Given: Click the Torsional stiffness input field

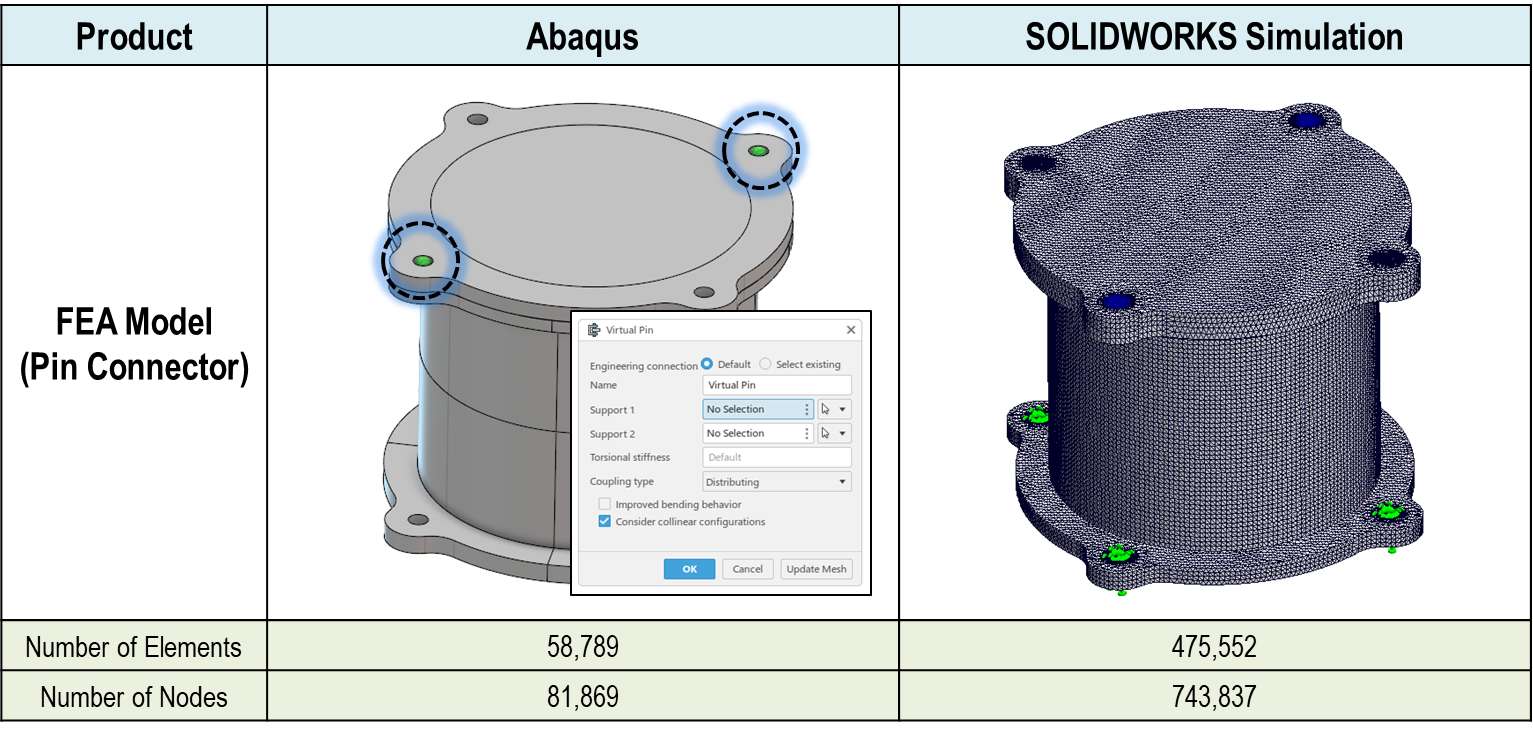Looking at the screenshot, I should point(777,457).
